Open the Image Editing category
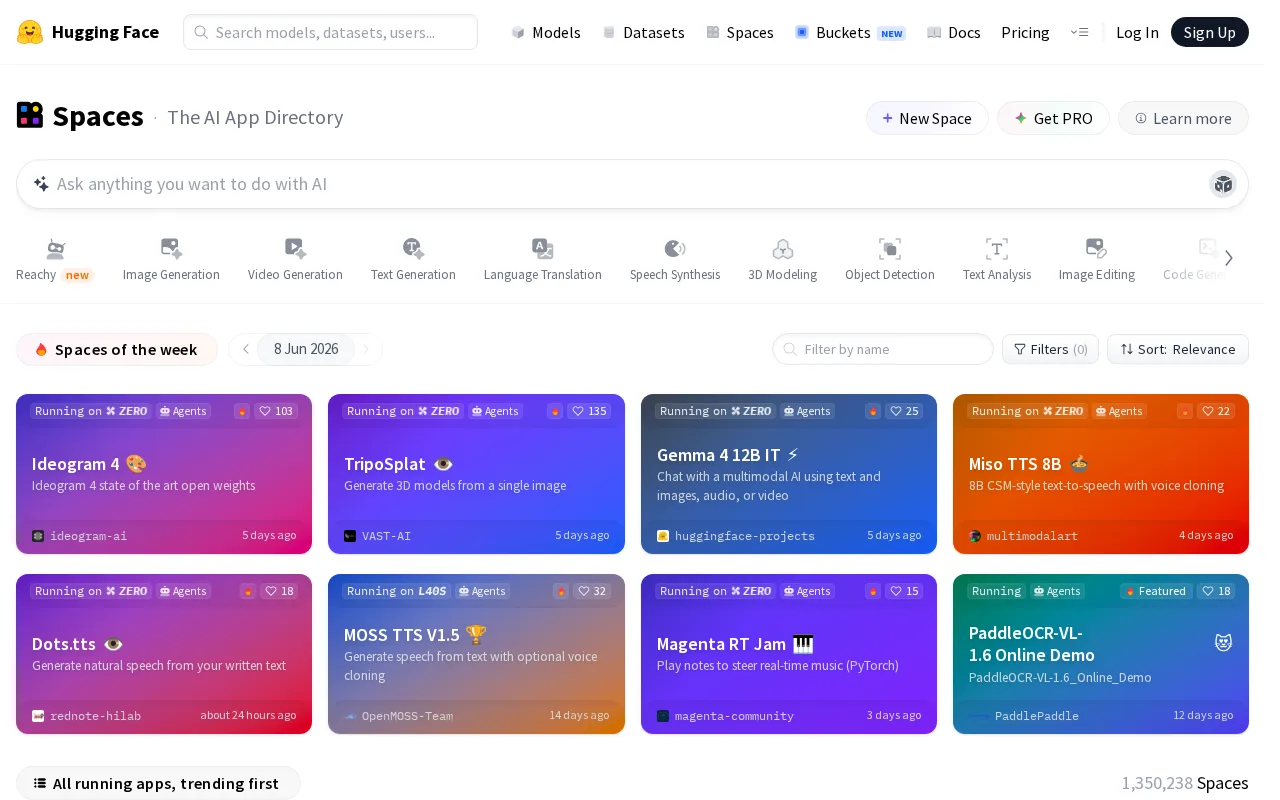 coord(1097,260)
